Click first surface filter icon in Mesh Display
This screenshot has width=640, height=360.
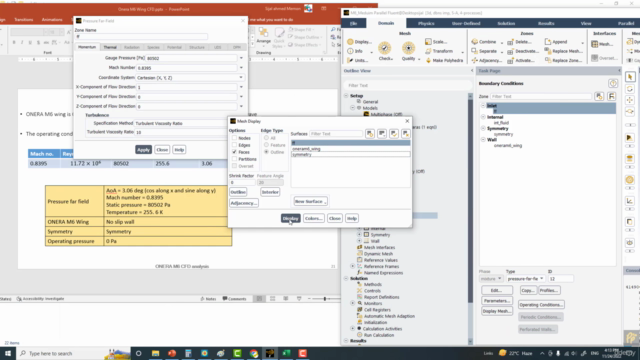pos(370,134)
